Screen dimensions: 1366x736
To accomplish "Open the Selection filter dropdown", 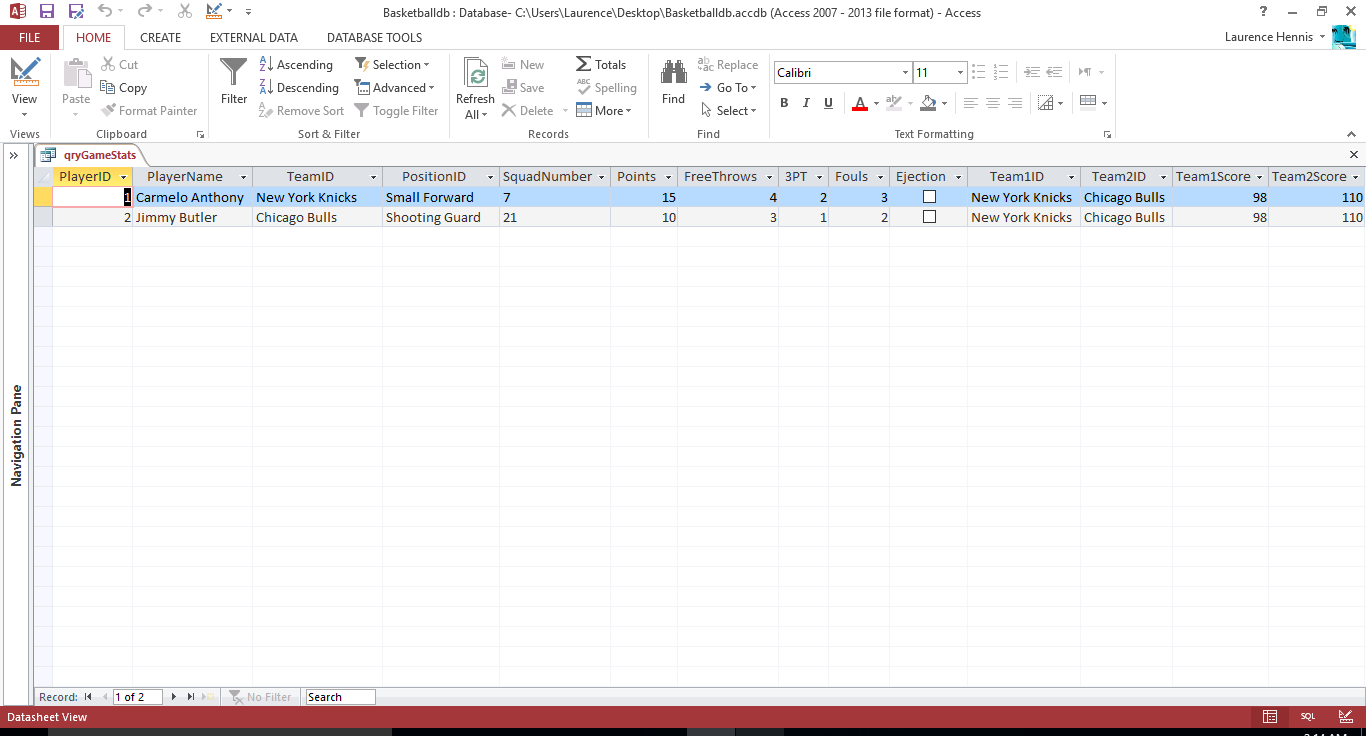I will click(392, 65).
